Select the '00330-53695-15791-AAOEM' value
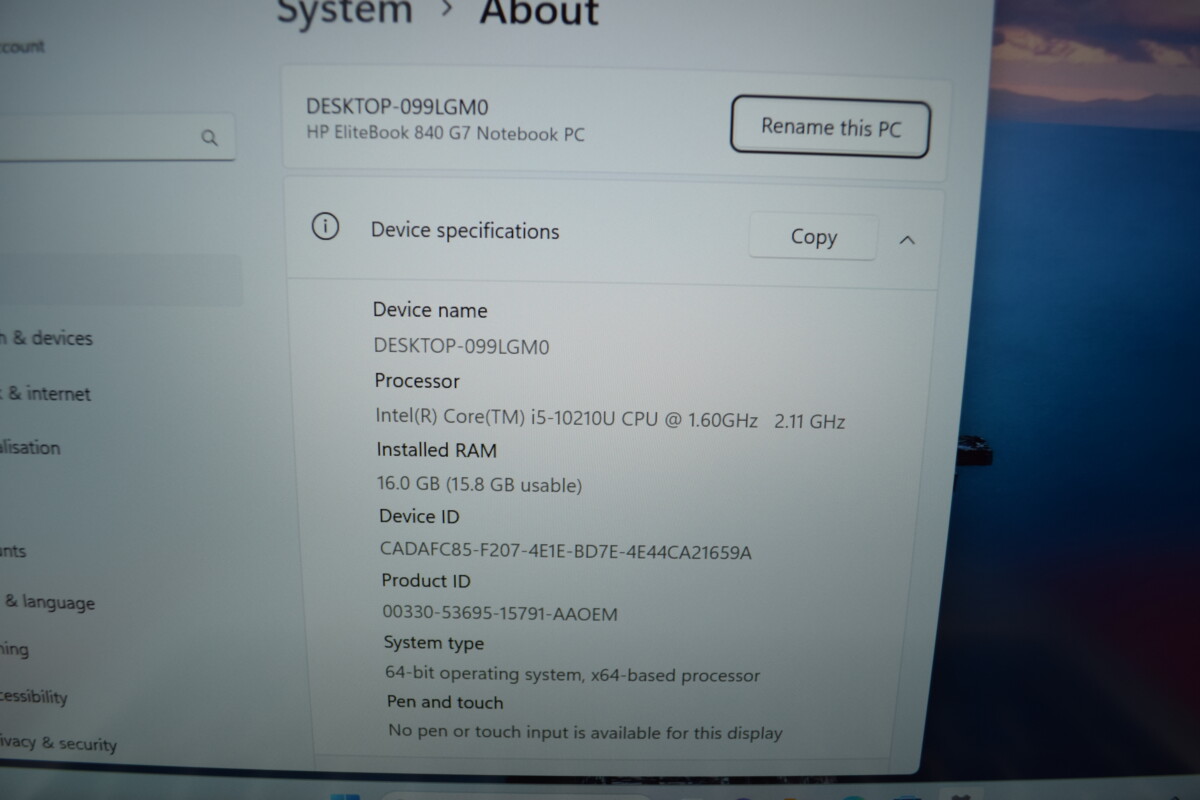 coord(500,613)
